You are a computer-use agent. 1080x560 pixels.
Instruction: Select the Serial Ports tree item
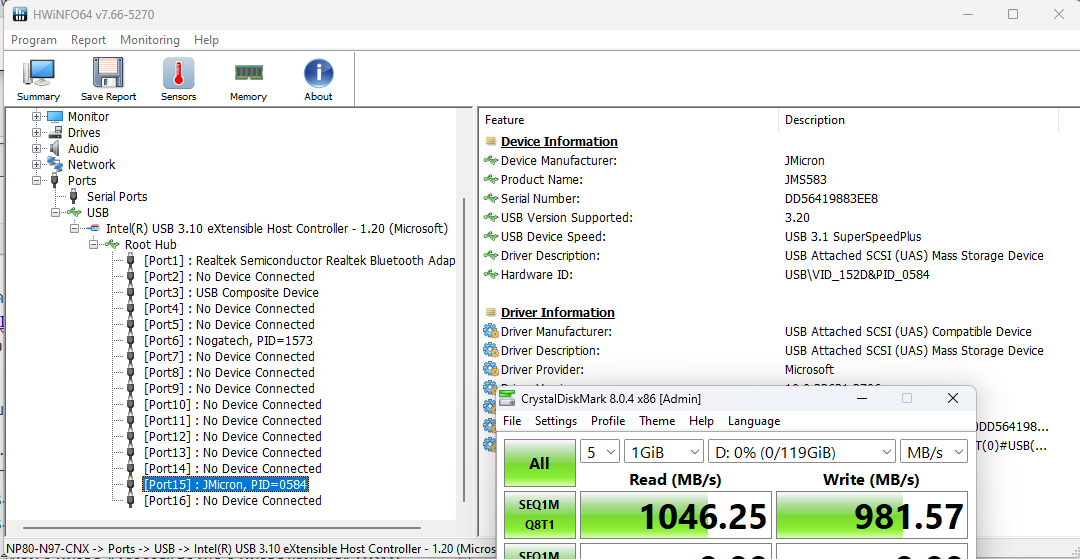point(117,196)
